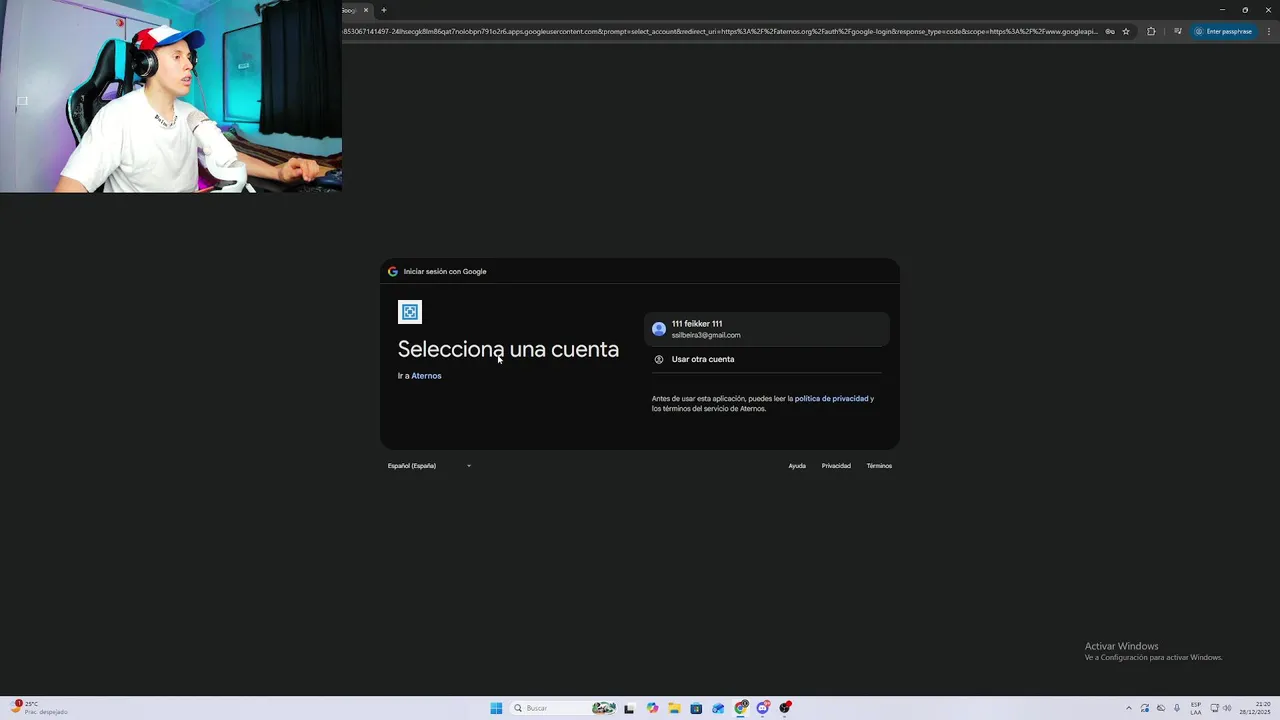Click the taskbar Buscar search box

[563, 708]
